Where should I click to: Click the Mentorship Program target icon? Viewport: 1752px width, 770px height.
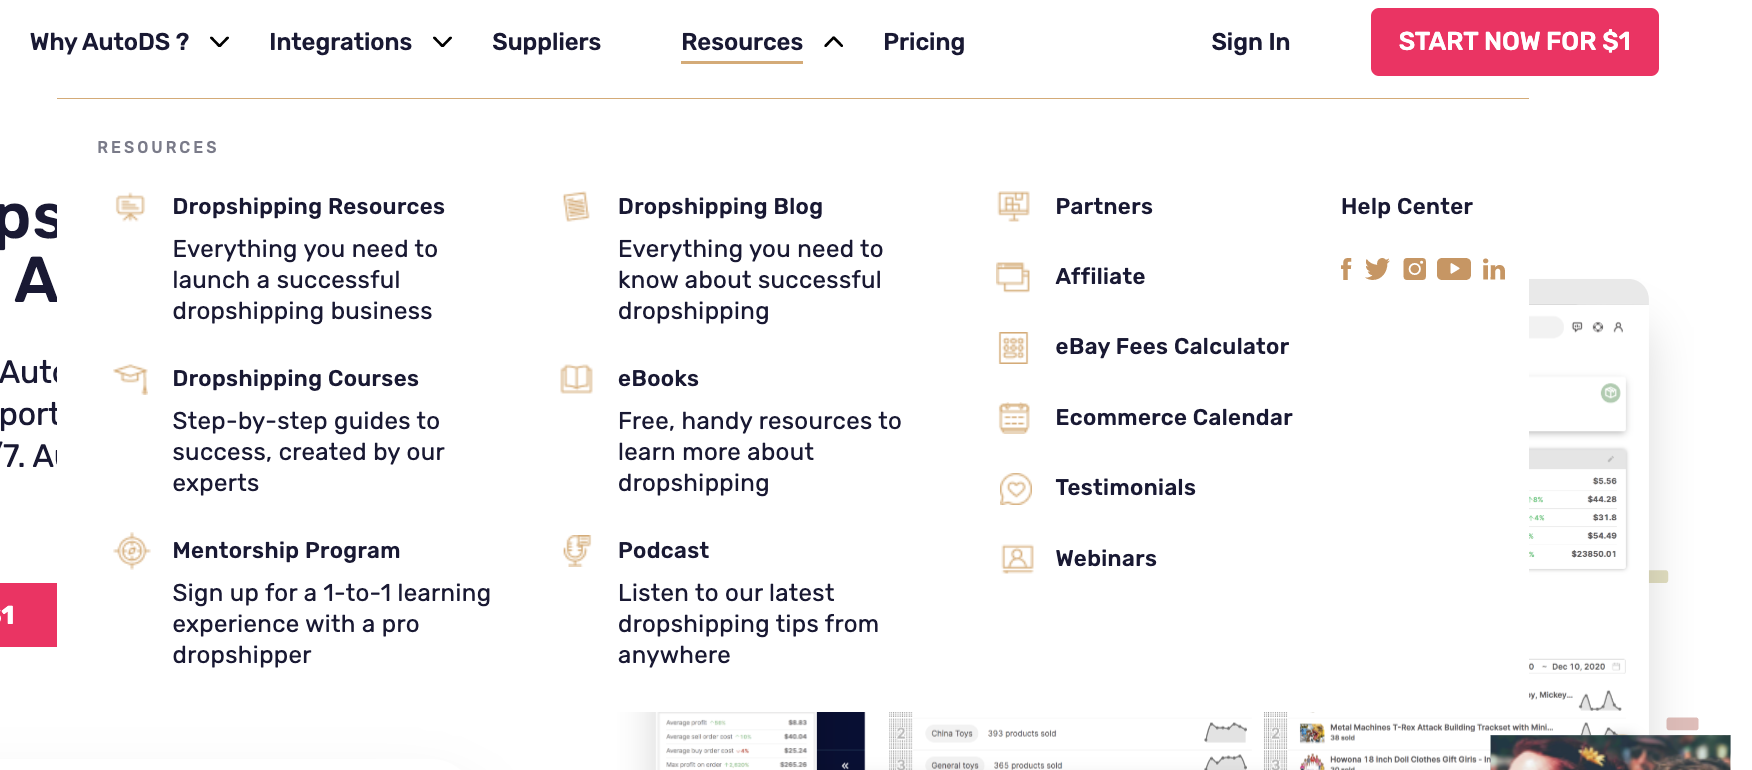tap(131, 551)
